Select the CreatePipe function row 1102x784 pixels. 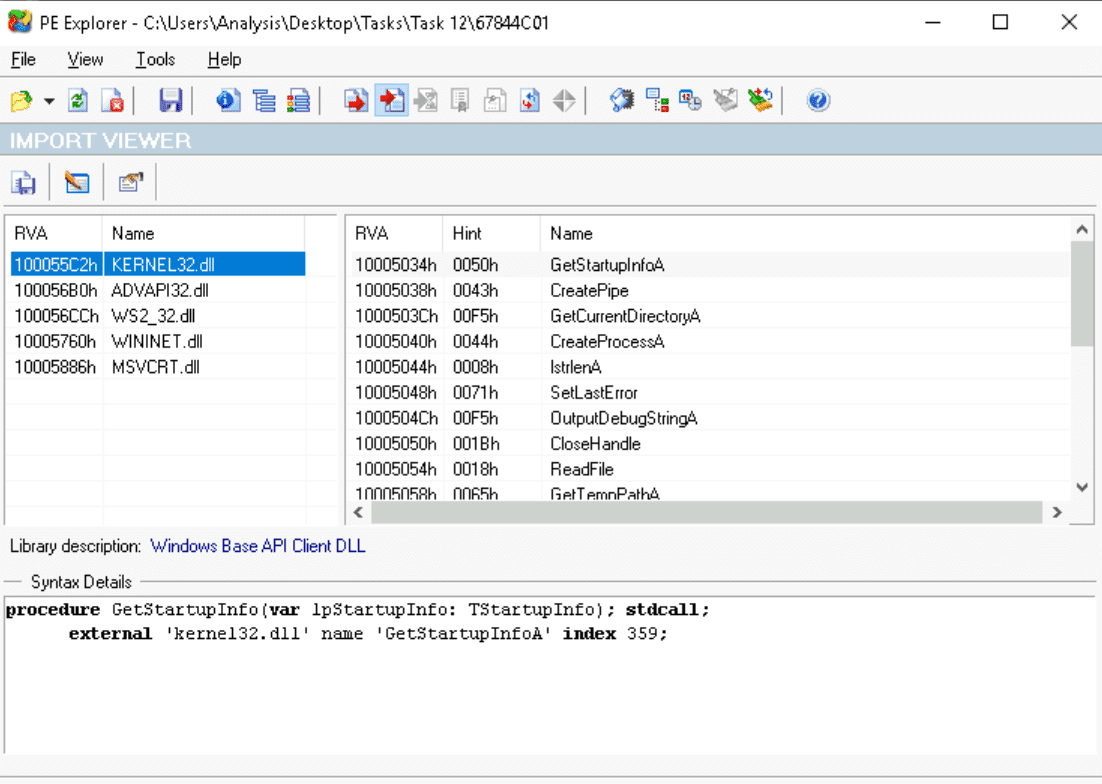pos(709,290)
